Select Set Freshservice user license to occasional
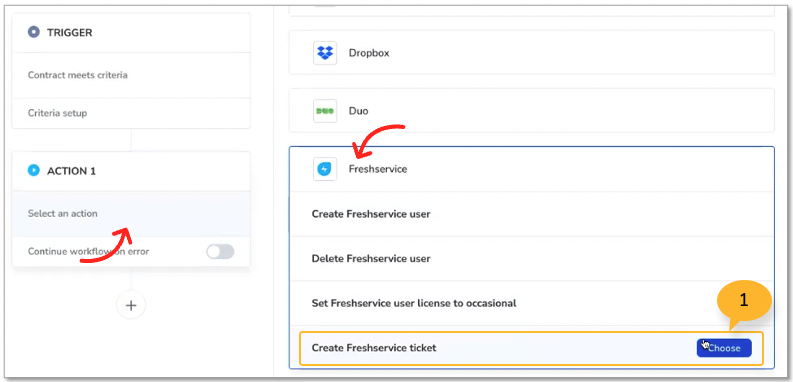The image size is (793, 382). click(532, 303)
